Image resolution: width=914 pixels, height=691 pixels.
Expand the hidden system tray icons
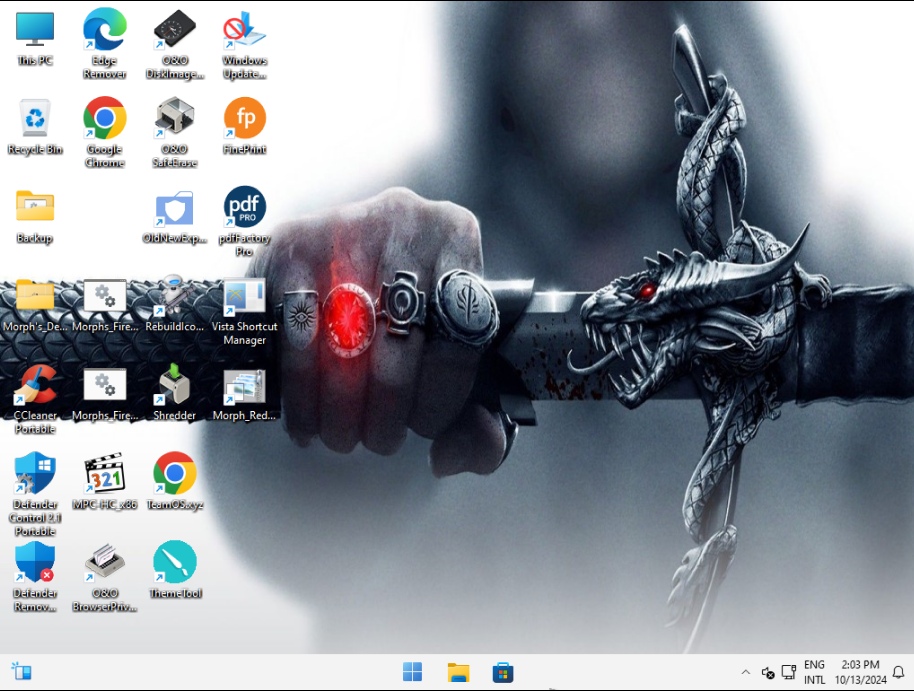[x=746, y=672]
